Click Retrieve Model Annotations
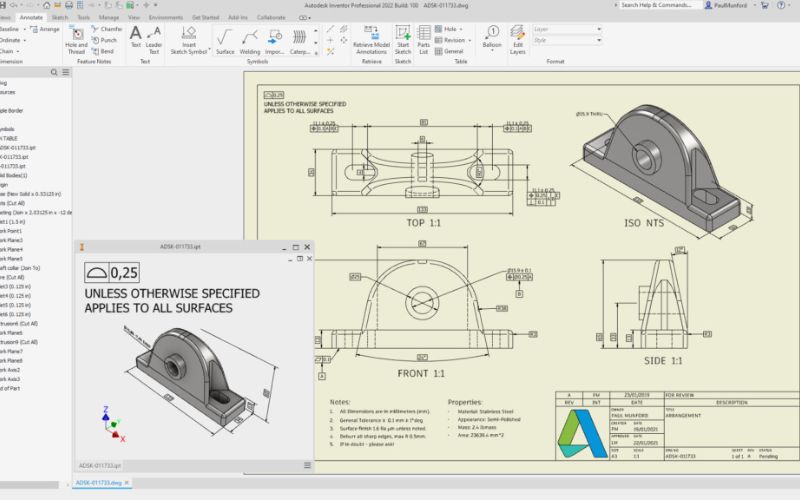This screenshot has width=800, height=500. pyautogui.click(x=371, y=40)
